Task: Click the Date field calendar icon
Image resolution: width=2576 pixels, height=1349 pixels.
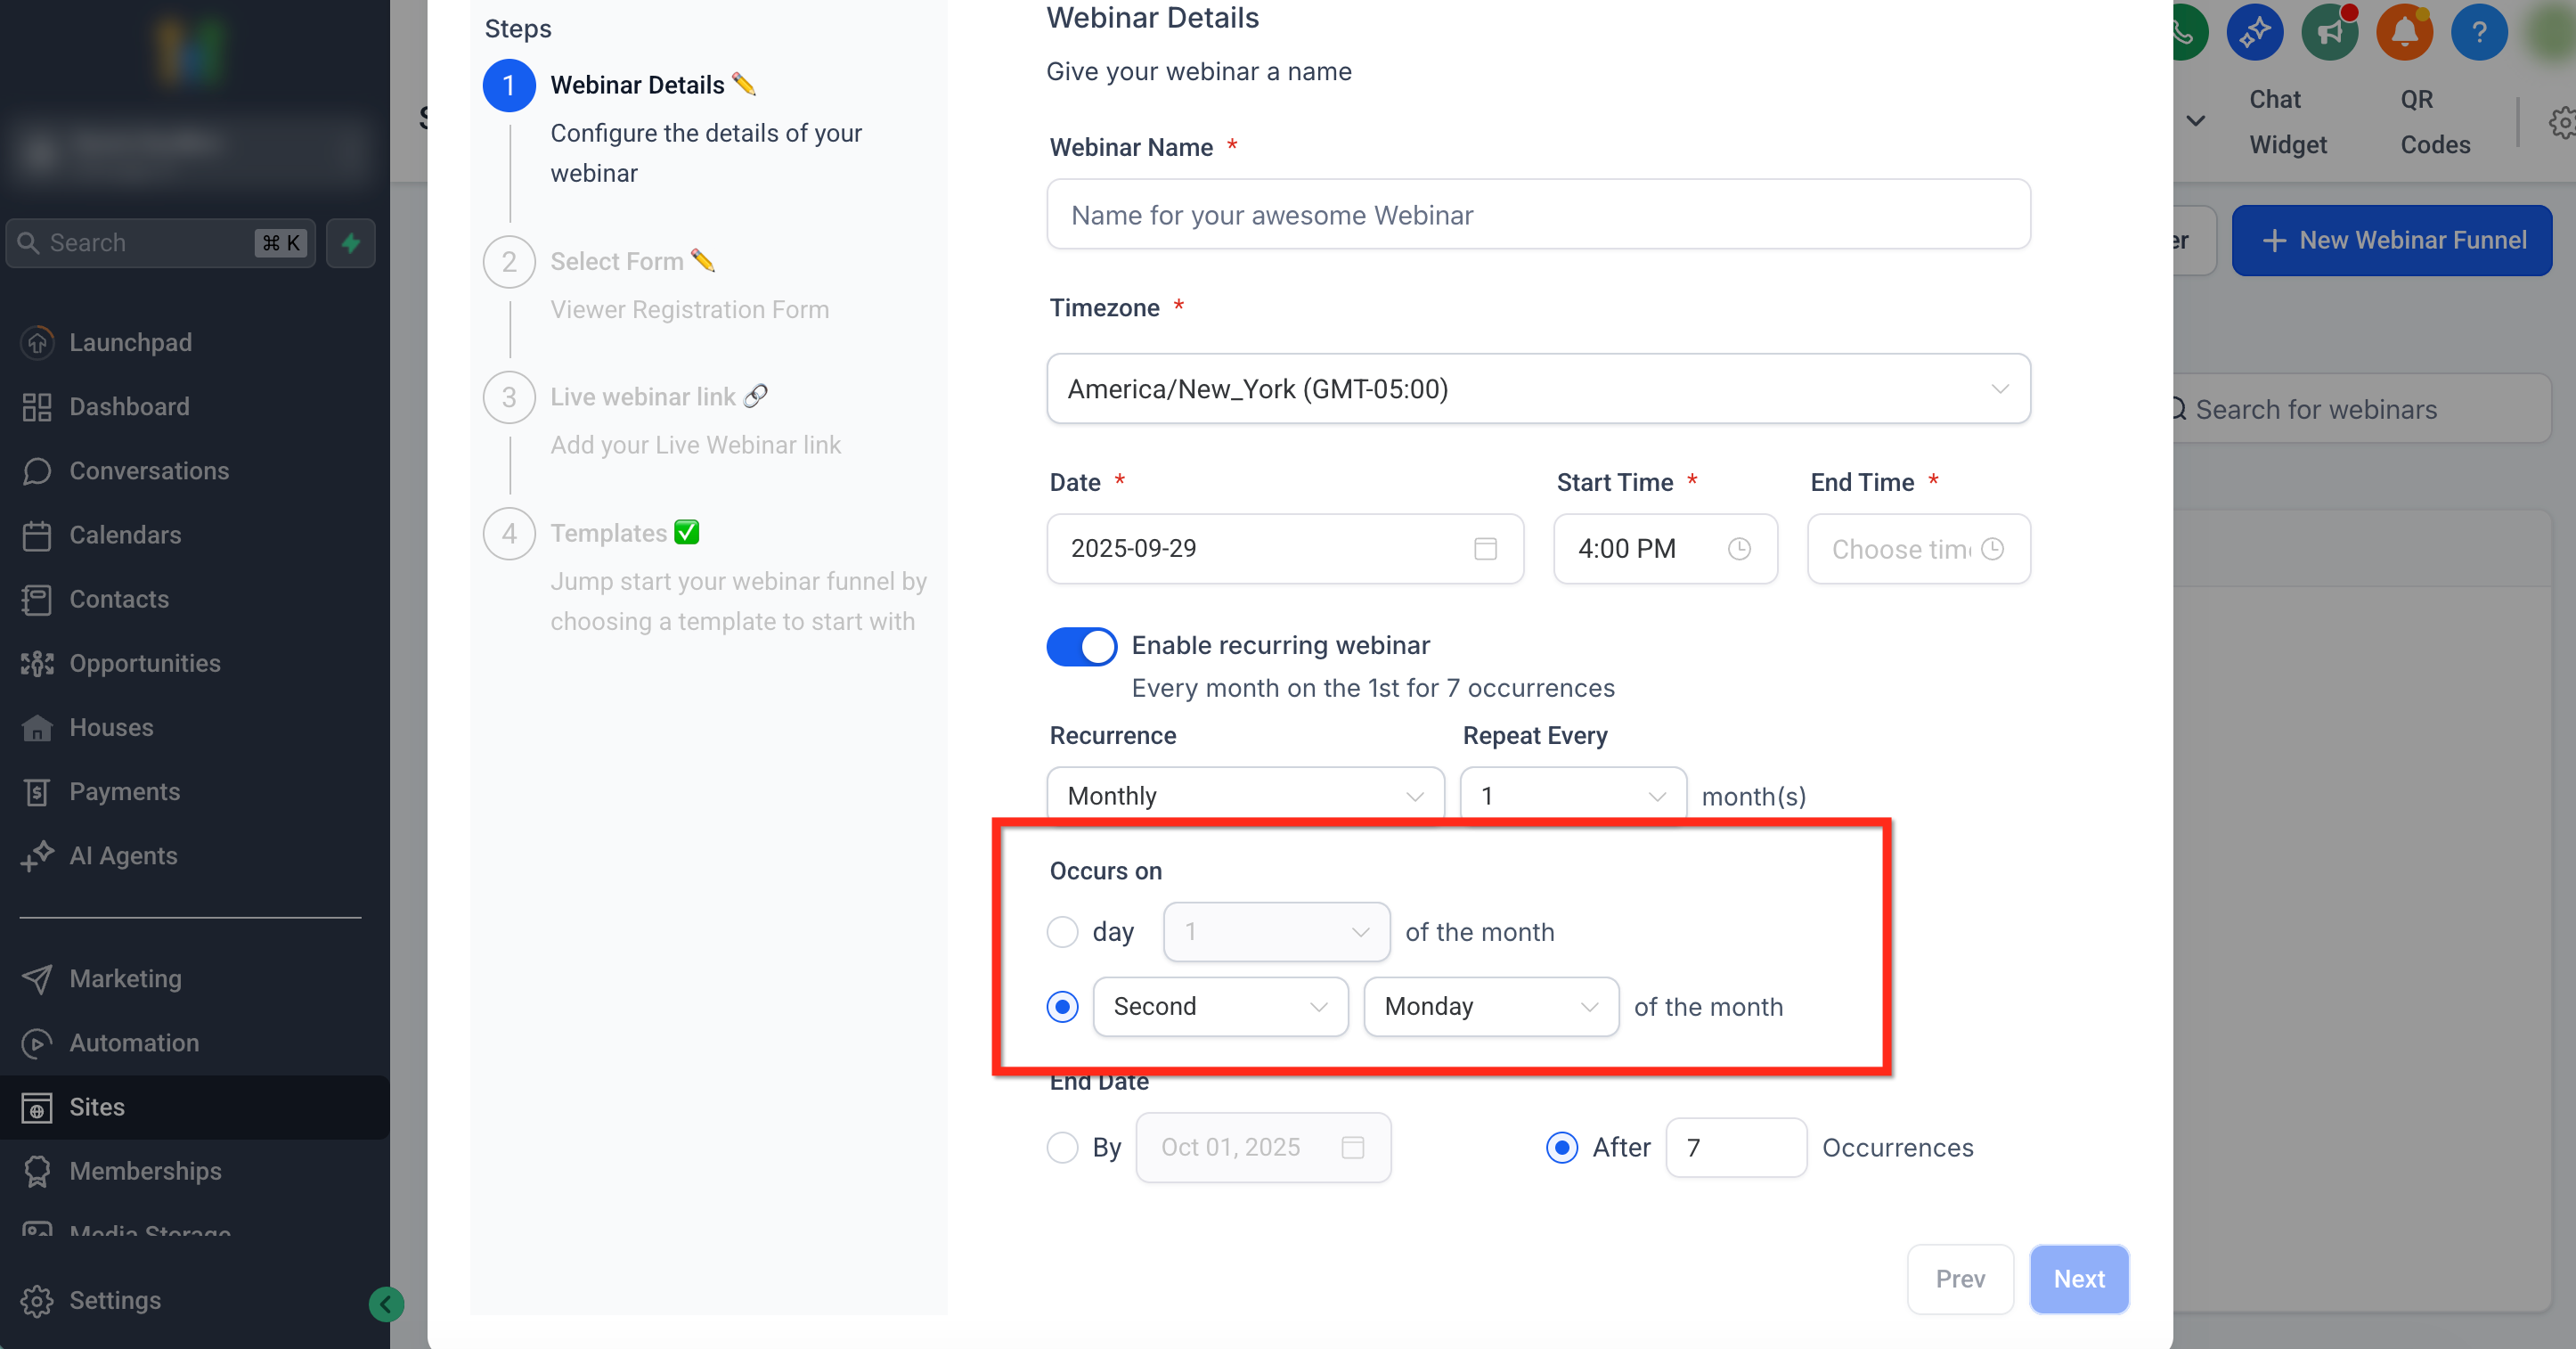Action: pos(1485,548)
